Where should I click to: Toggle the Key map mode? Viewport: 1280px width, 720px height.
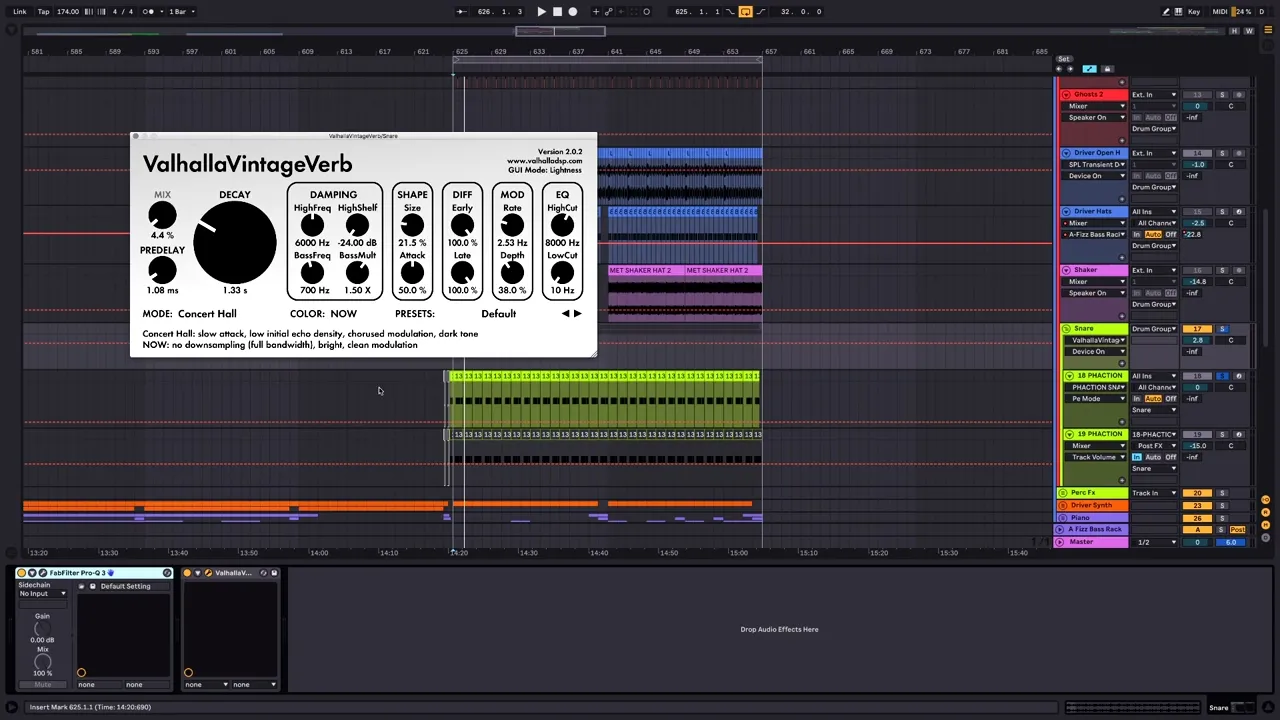pos(1194,12)
